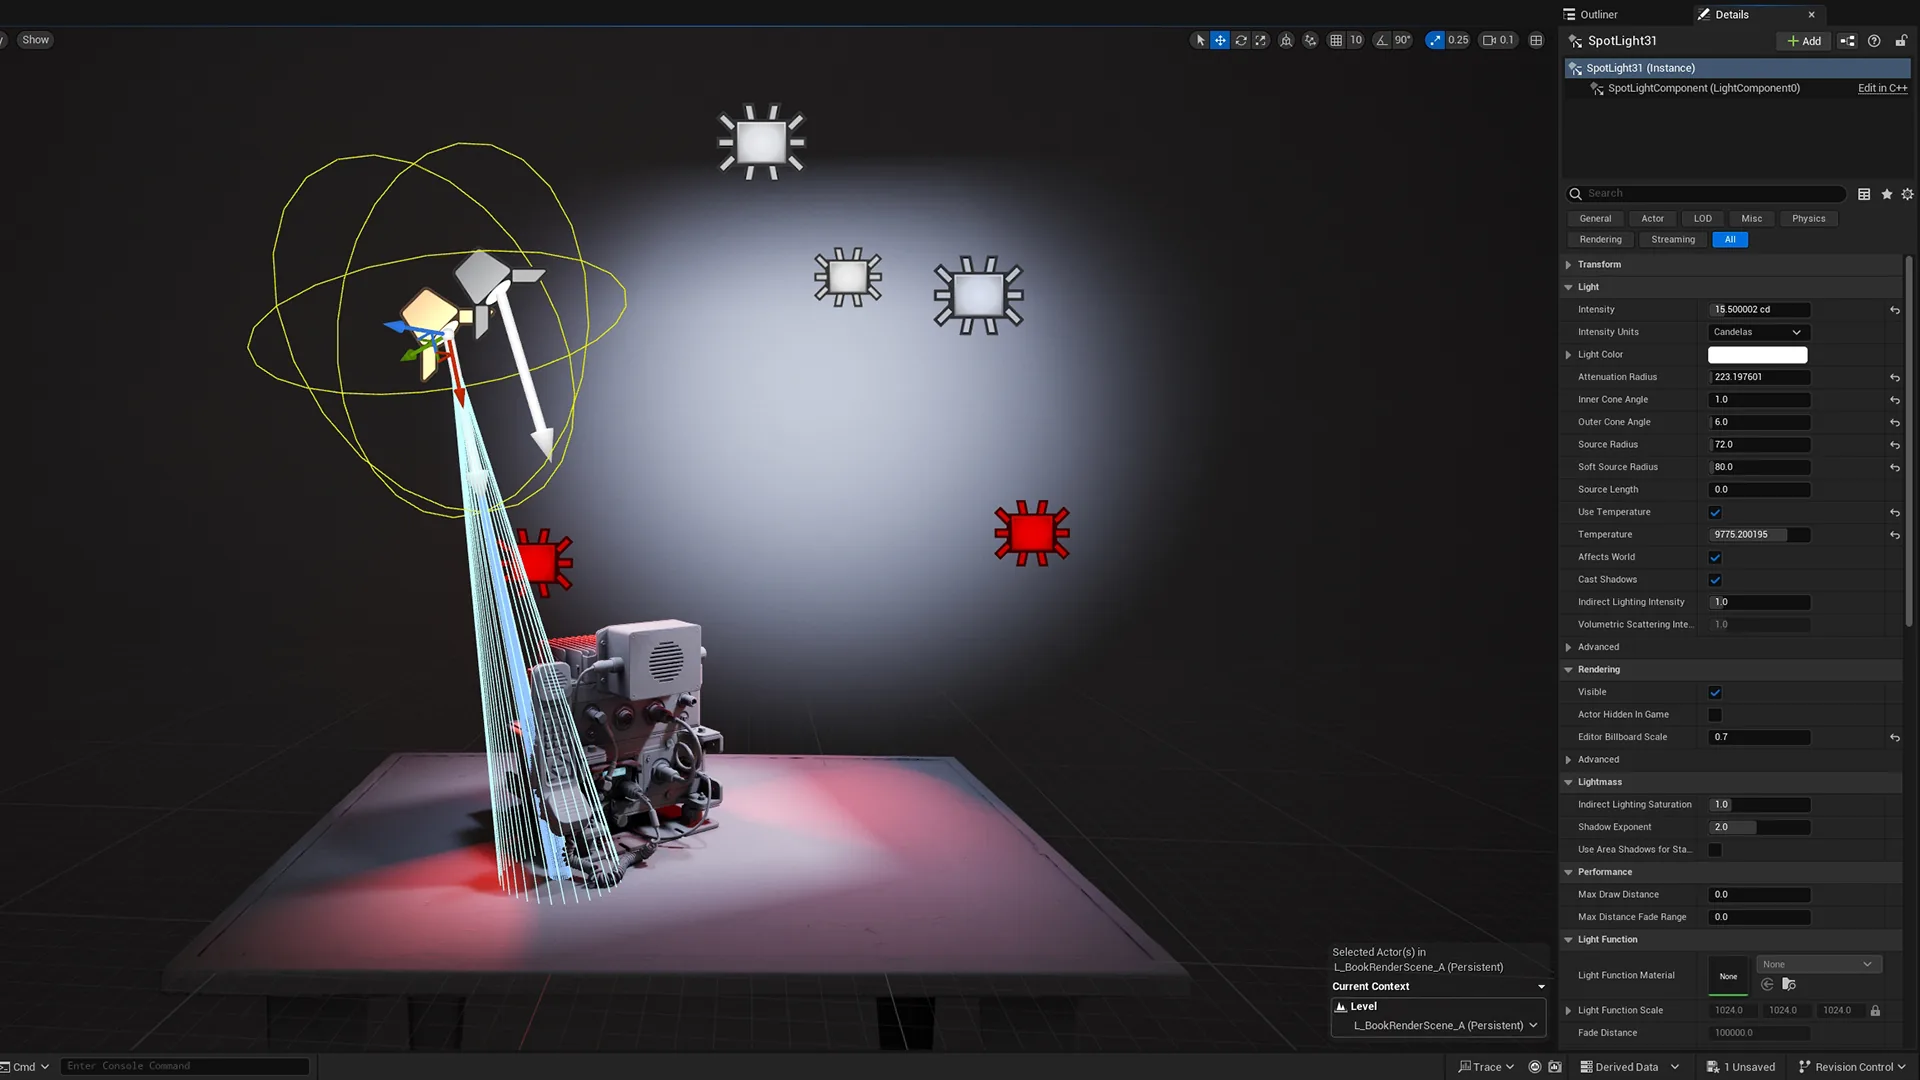Select the Rendering filter tab
The image size is (1920, 1080).
(x=1600, y=240)
